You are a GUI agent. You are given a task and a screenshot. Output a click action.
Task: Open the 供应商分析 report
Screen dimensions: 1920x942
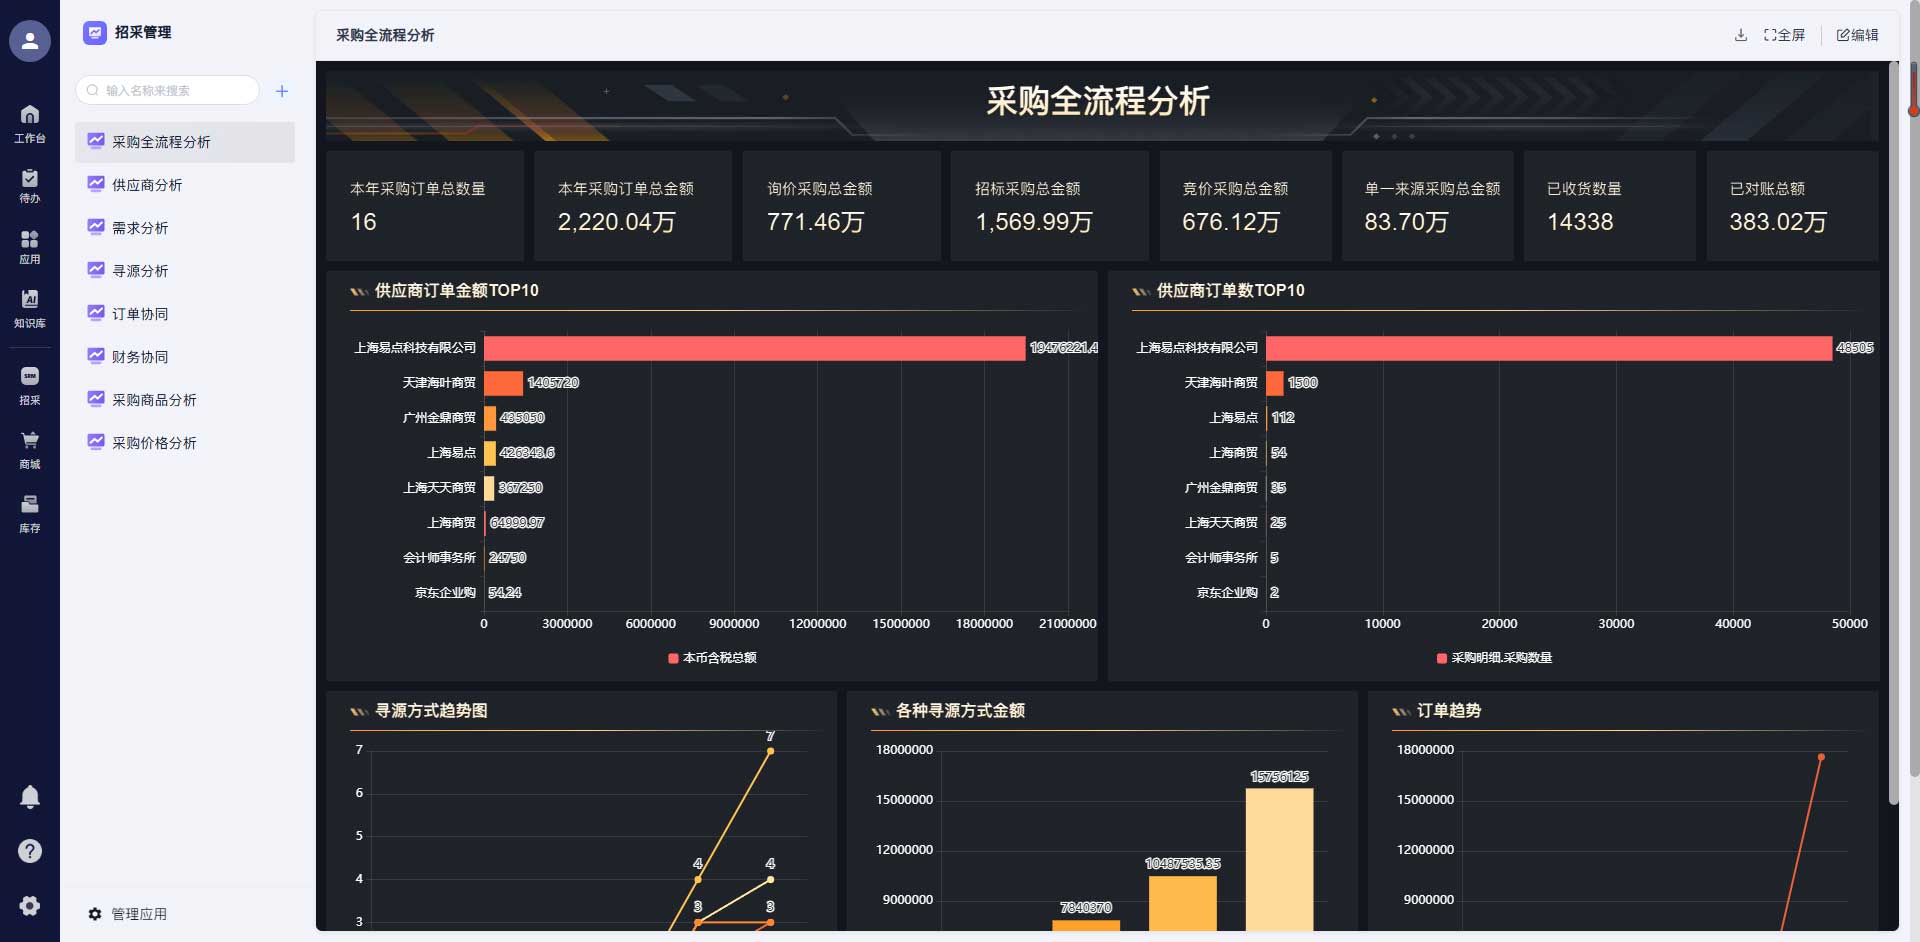tap(148, 185)
